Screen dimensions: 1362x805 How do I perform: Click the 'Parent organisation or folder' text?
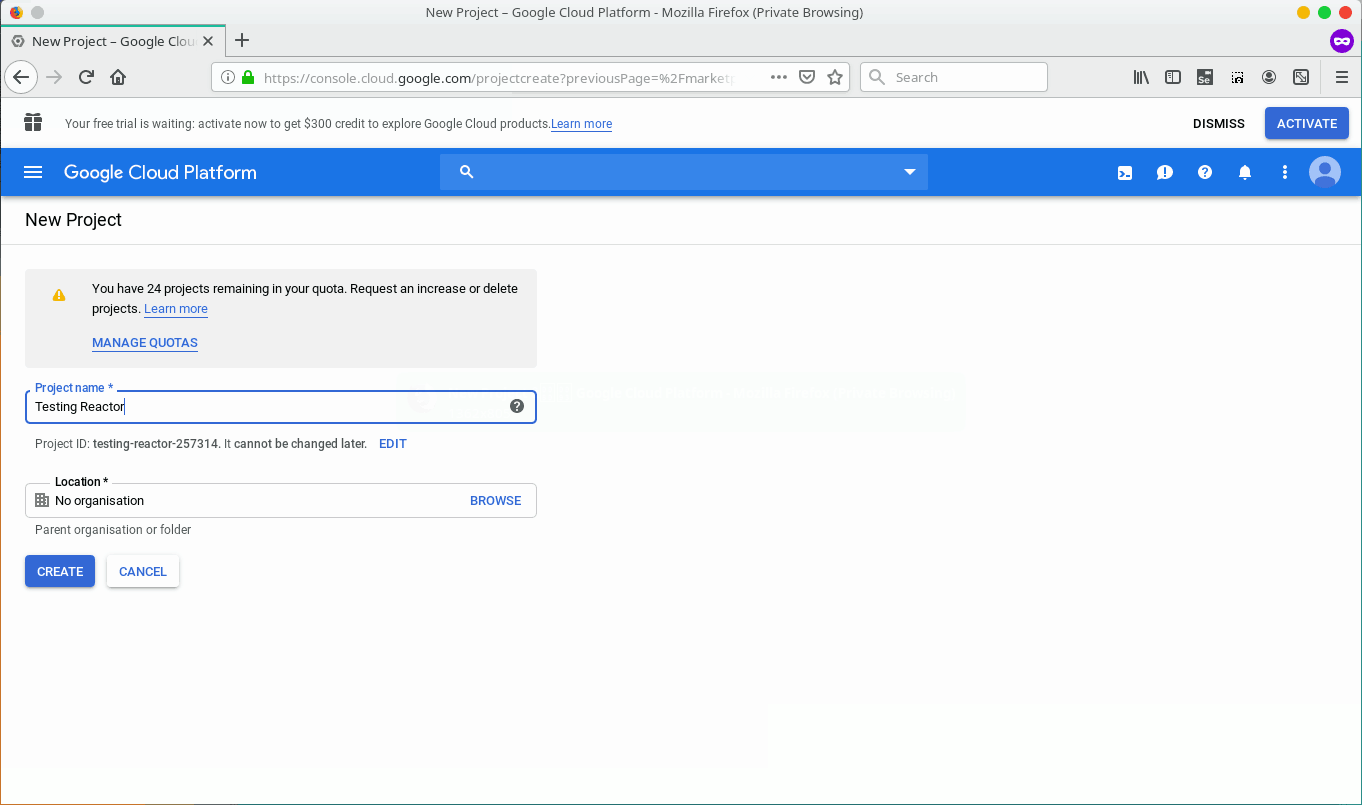tap(113, 530)
